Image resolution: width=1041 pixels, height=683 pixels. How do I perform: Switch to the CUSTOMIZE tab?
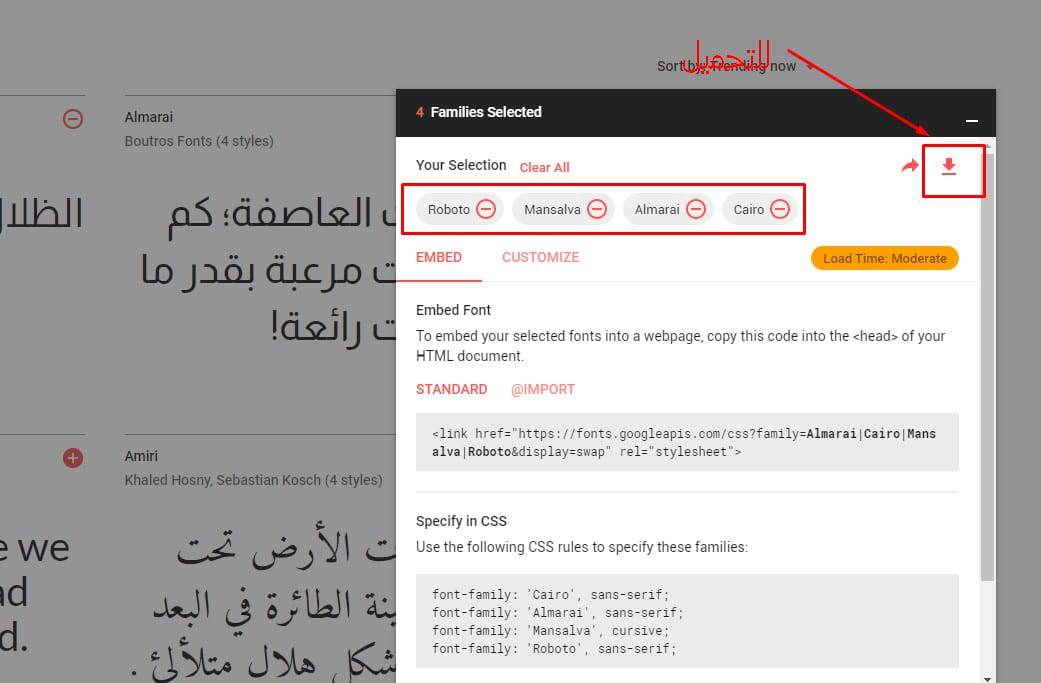[540, 258]
